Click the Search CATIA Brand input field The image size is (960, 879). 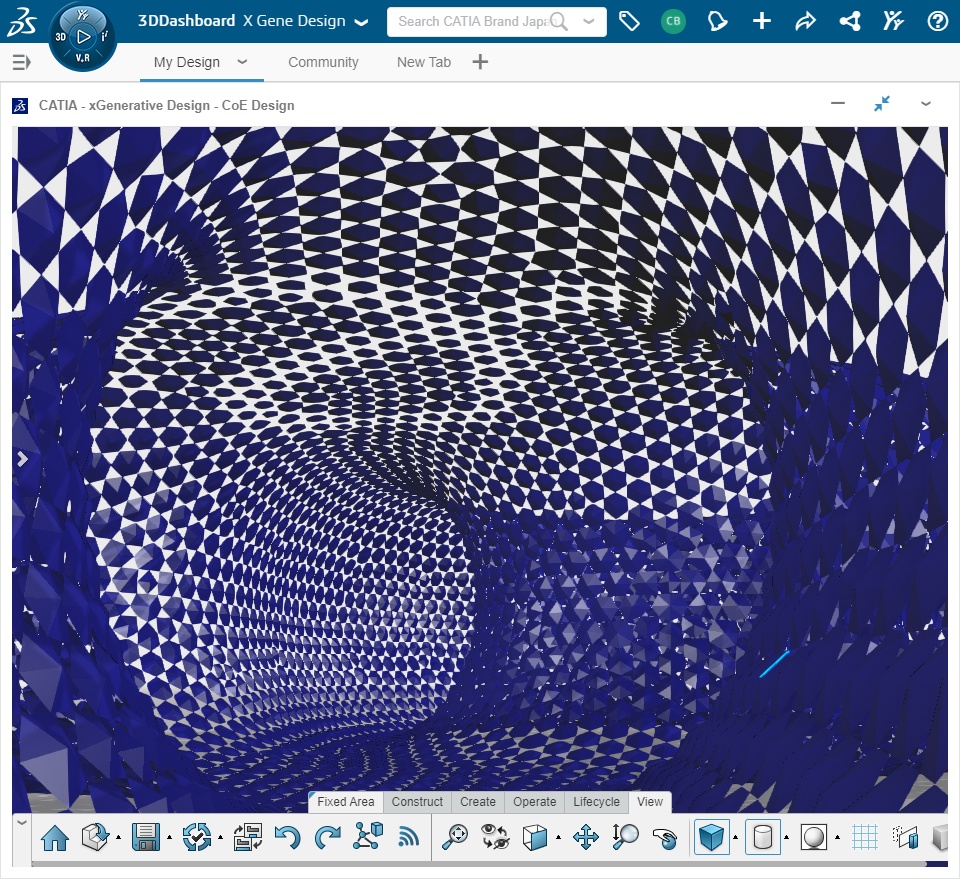click(471, 21)
